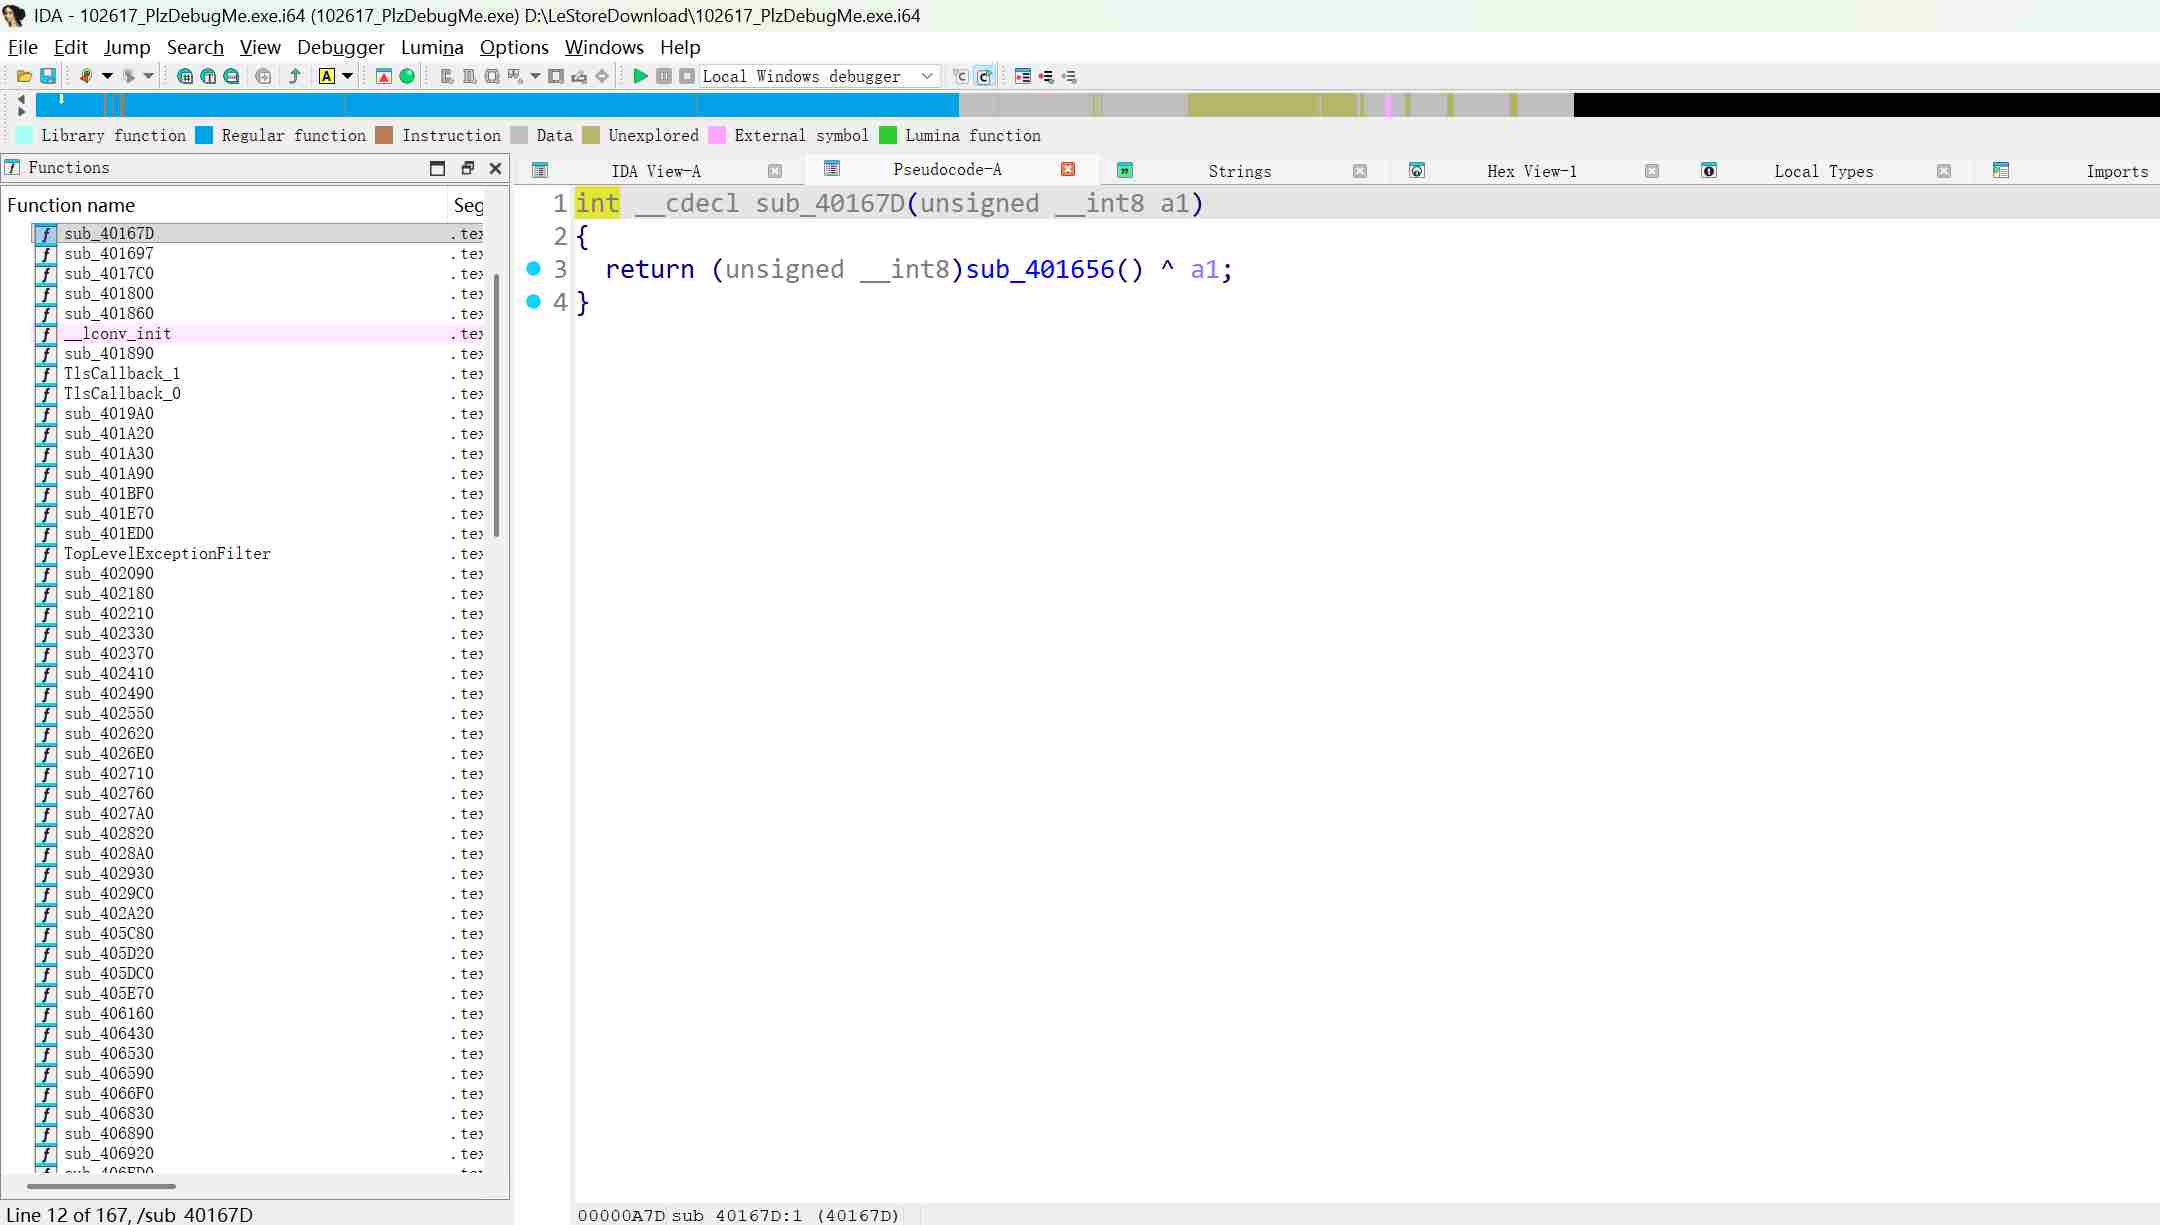Viewport: 2160px width, 1225px height.
Task: Click the yellow A text icon
Action: coord(327,76)
